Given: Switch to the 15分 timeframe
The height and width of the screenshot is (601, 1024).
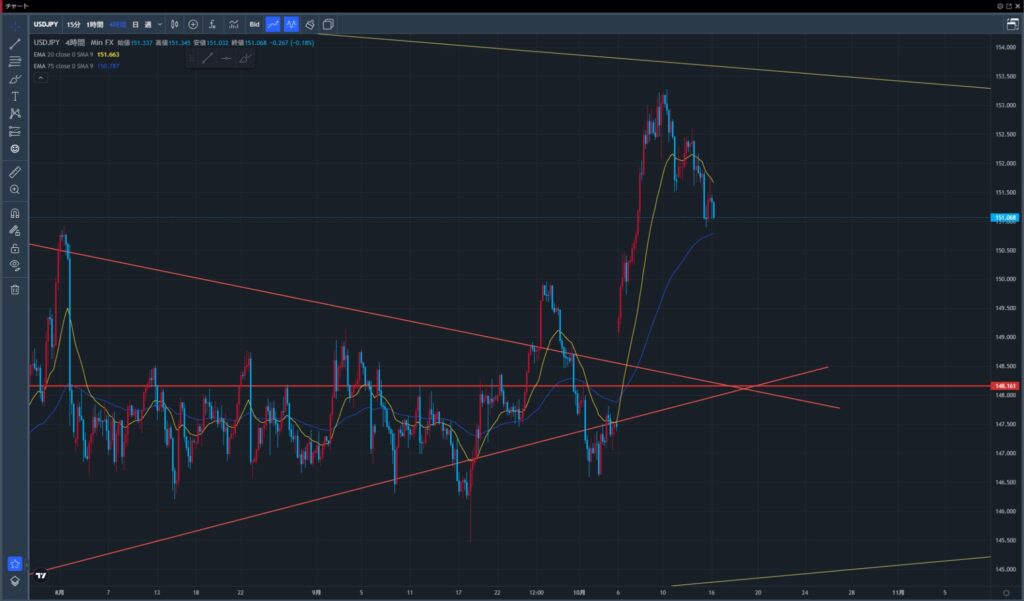Looking at the screenshot, I should pyautogui.click(x=74, y=23).
